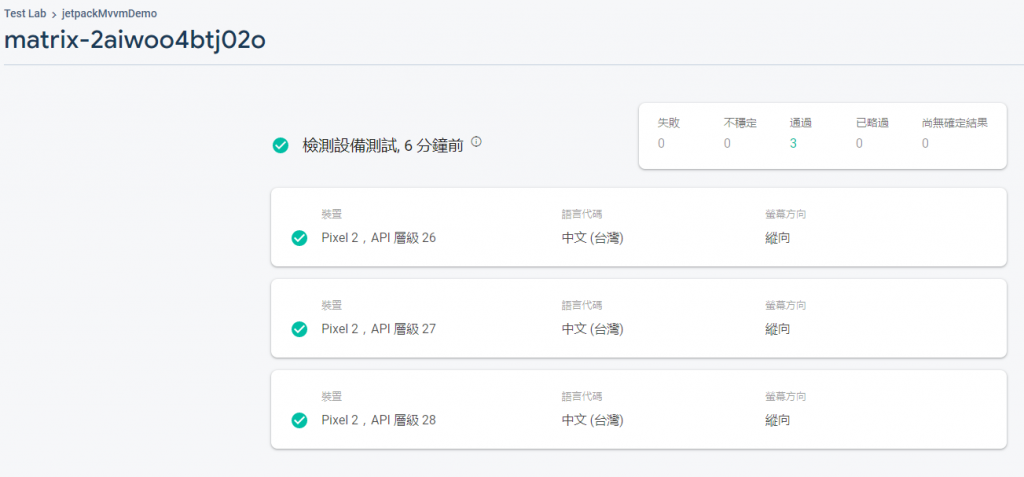Open the jetpackMvvmDemo breadcrumb link
The height and width of the screenshot is (477, 1024).
pos(109,13)
